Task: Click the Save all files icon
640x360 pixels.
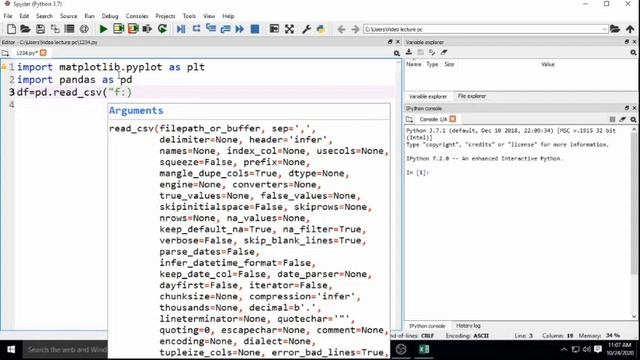Action: (x=55, y=29)
